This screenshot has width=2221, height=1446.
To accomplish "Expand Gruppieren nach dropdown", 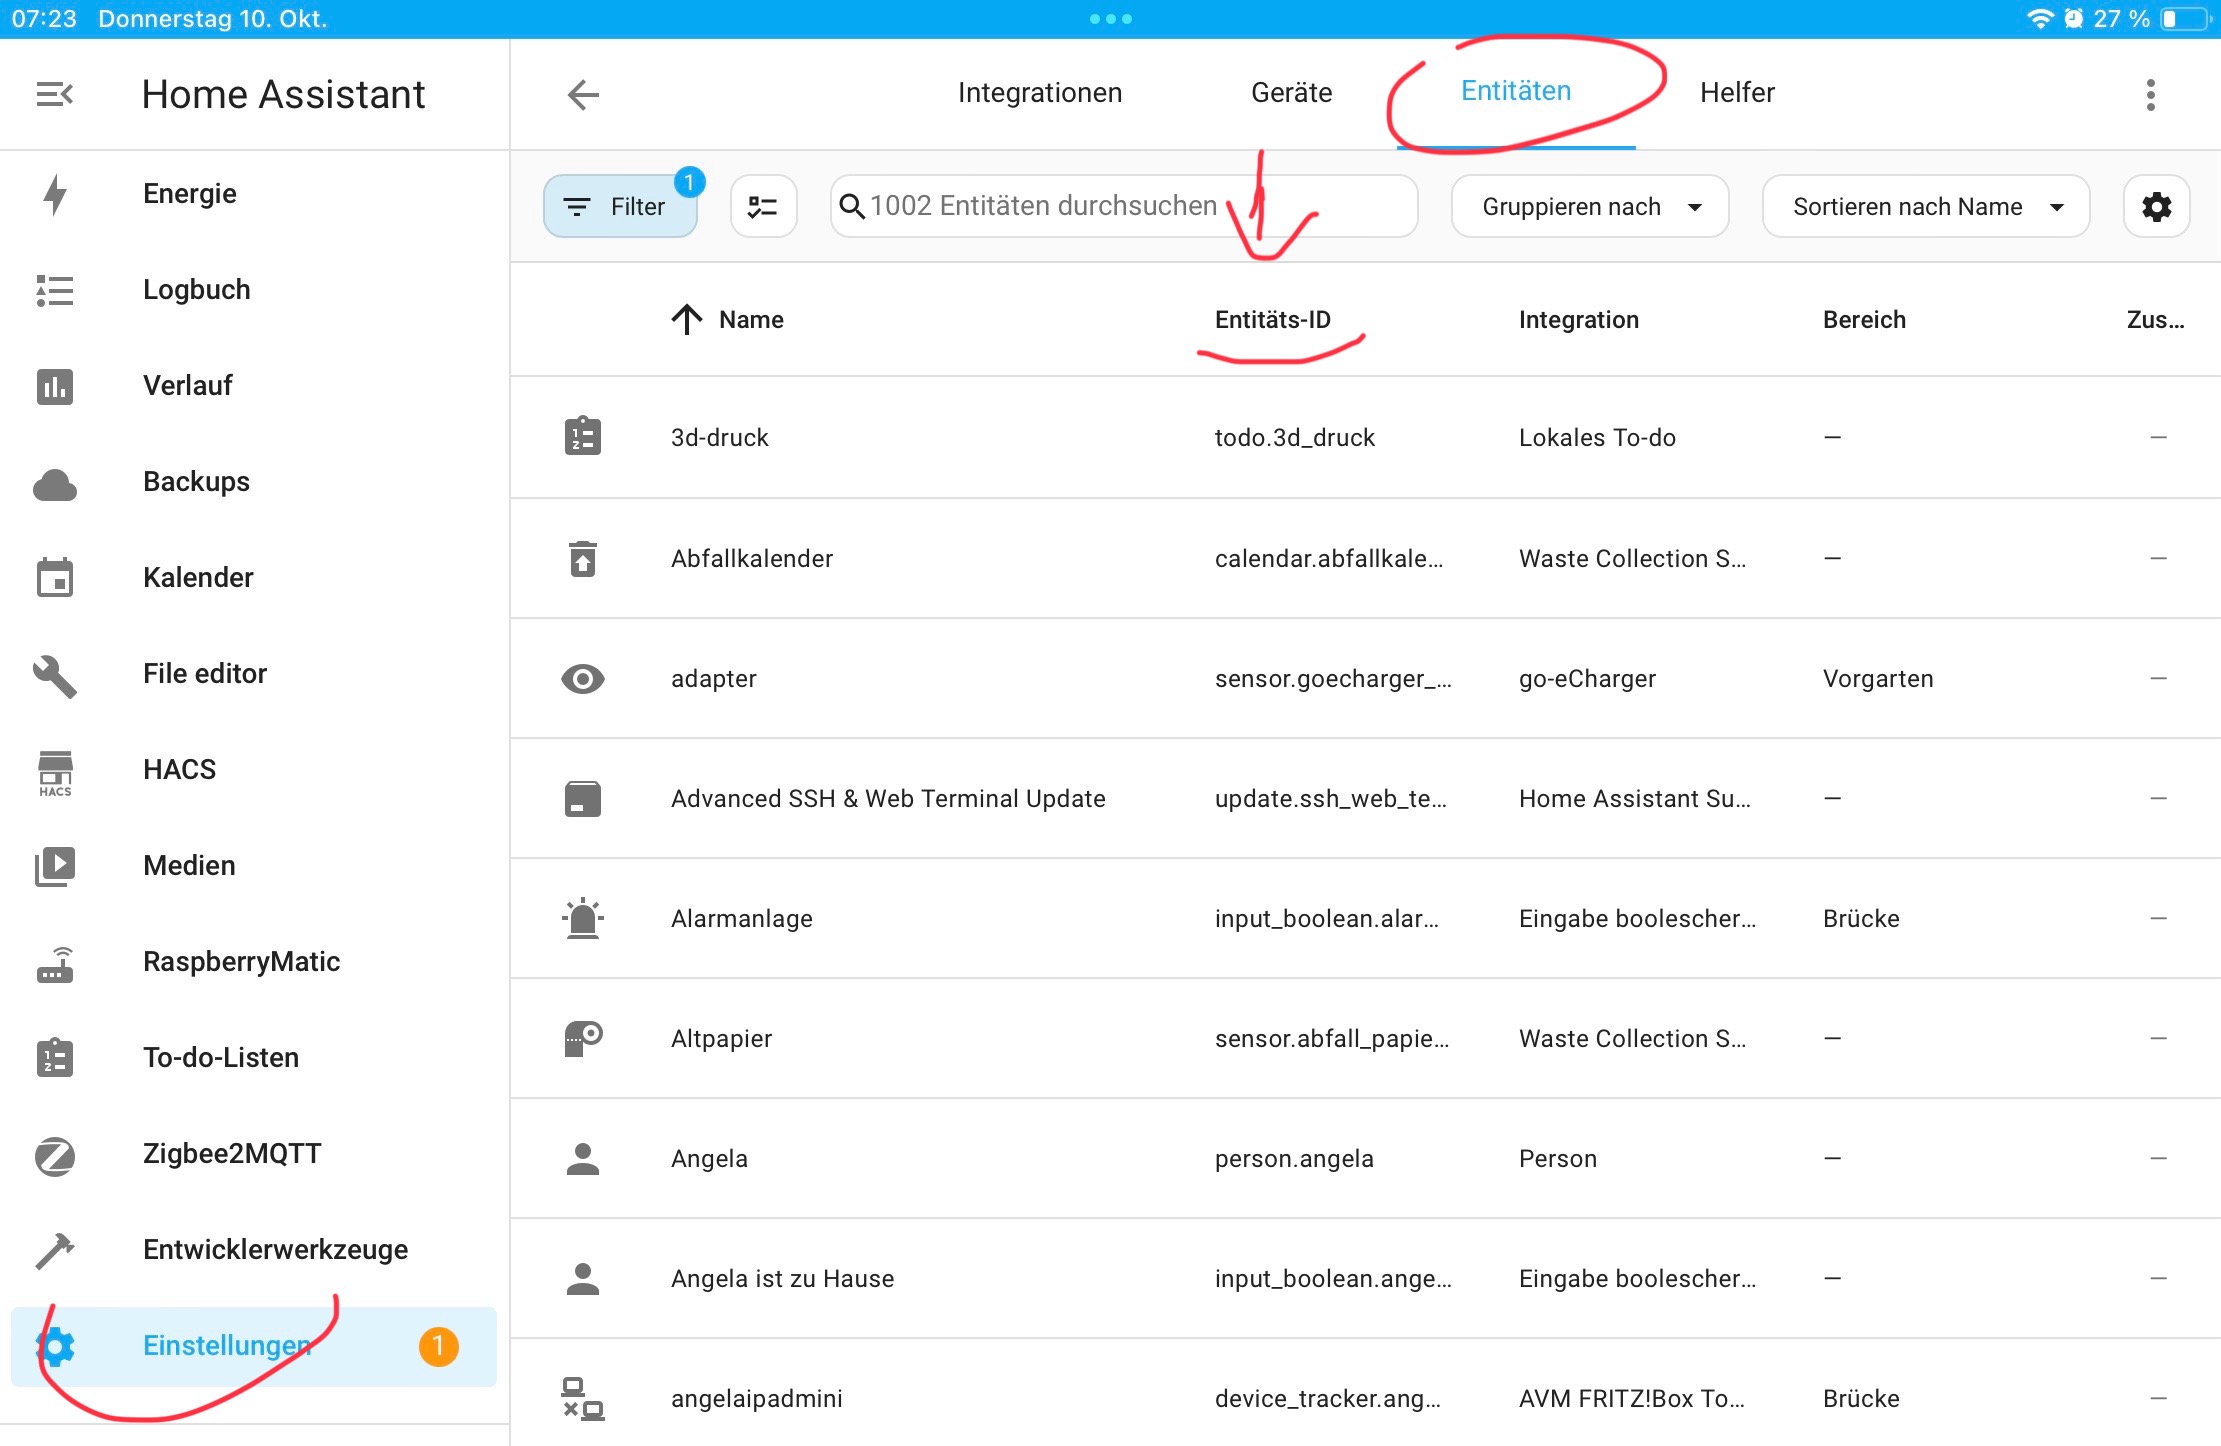I will click(1589, 207).
